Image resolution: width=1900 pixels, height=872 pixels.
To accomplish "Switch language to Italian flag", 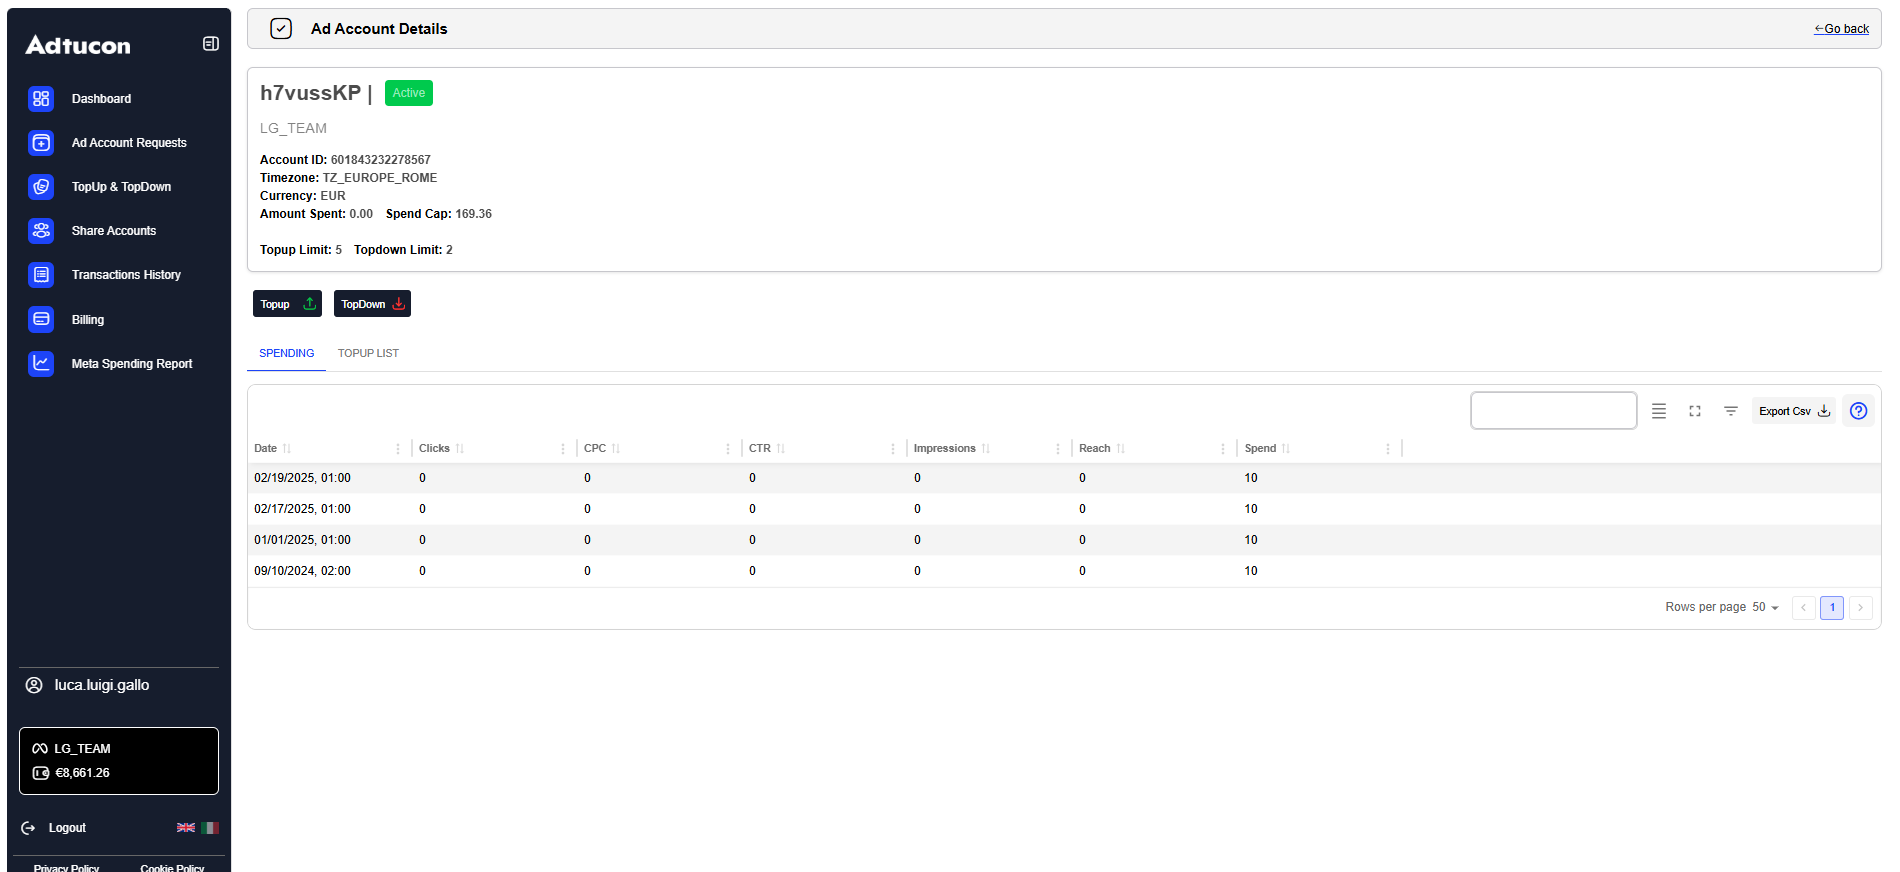I will (210, 828).
